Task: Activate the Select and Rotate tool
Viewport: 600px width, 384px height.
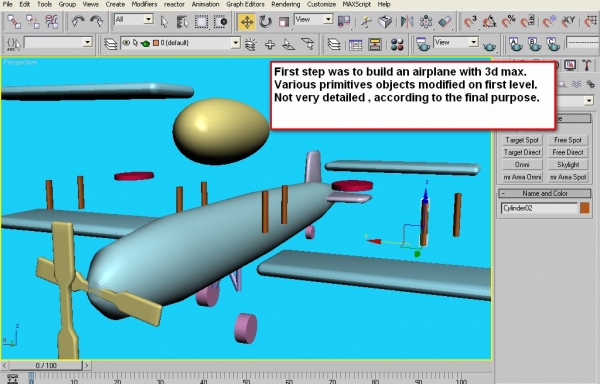Action: pos(265,22)
